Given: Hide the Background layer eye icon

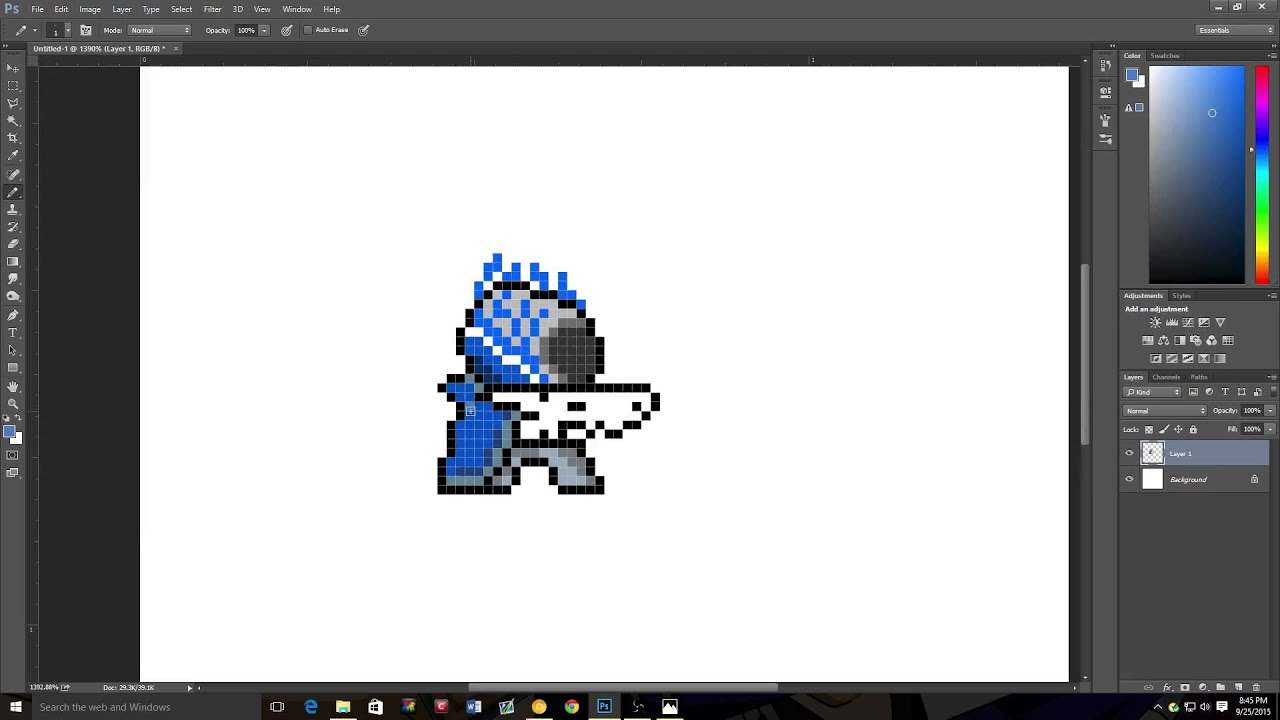Looking at the screenshot, I should point(1130,480).
